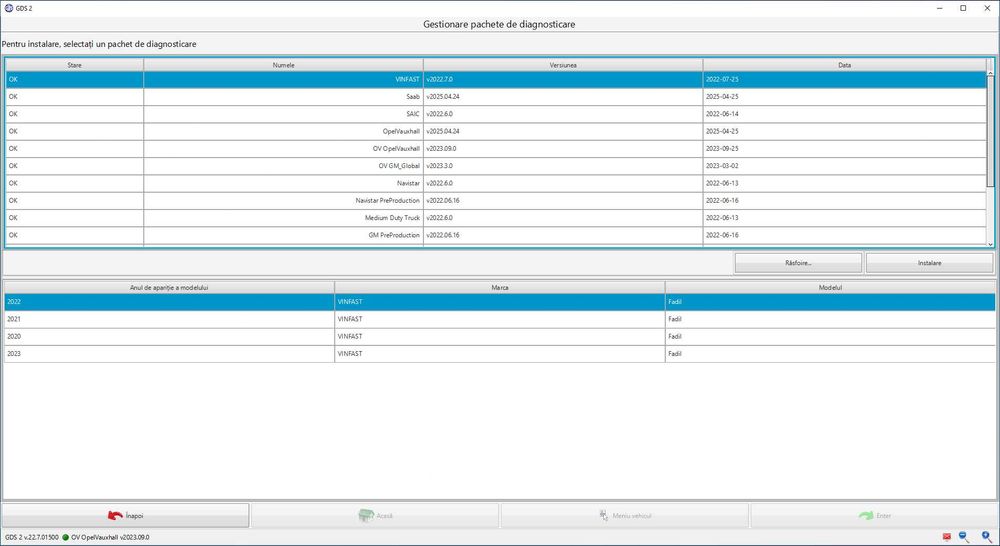This screenshot has height=546, width=1000.
Task: Select the Medium Duty Truck package
Action: tap(496, 218)
